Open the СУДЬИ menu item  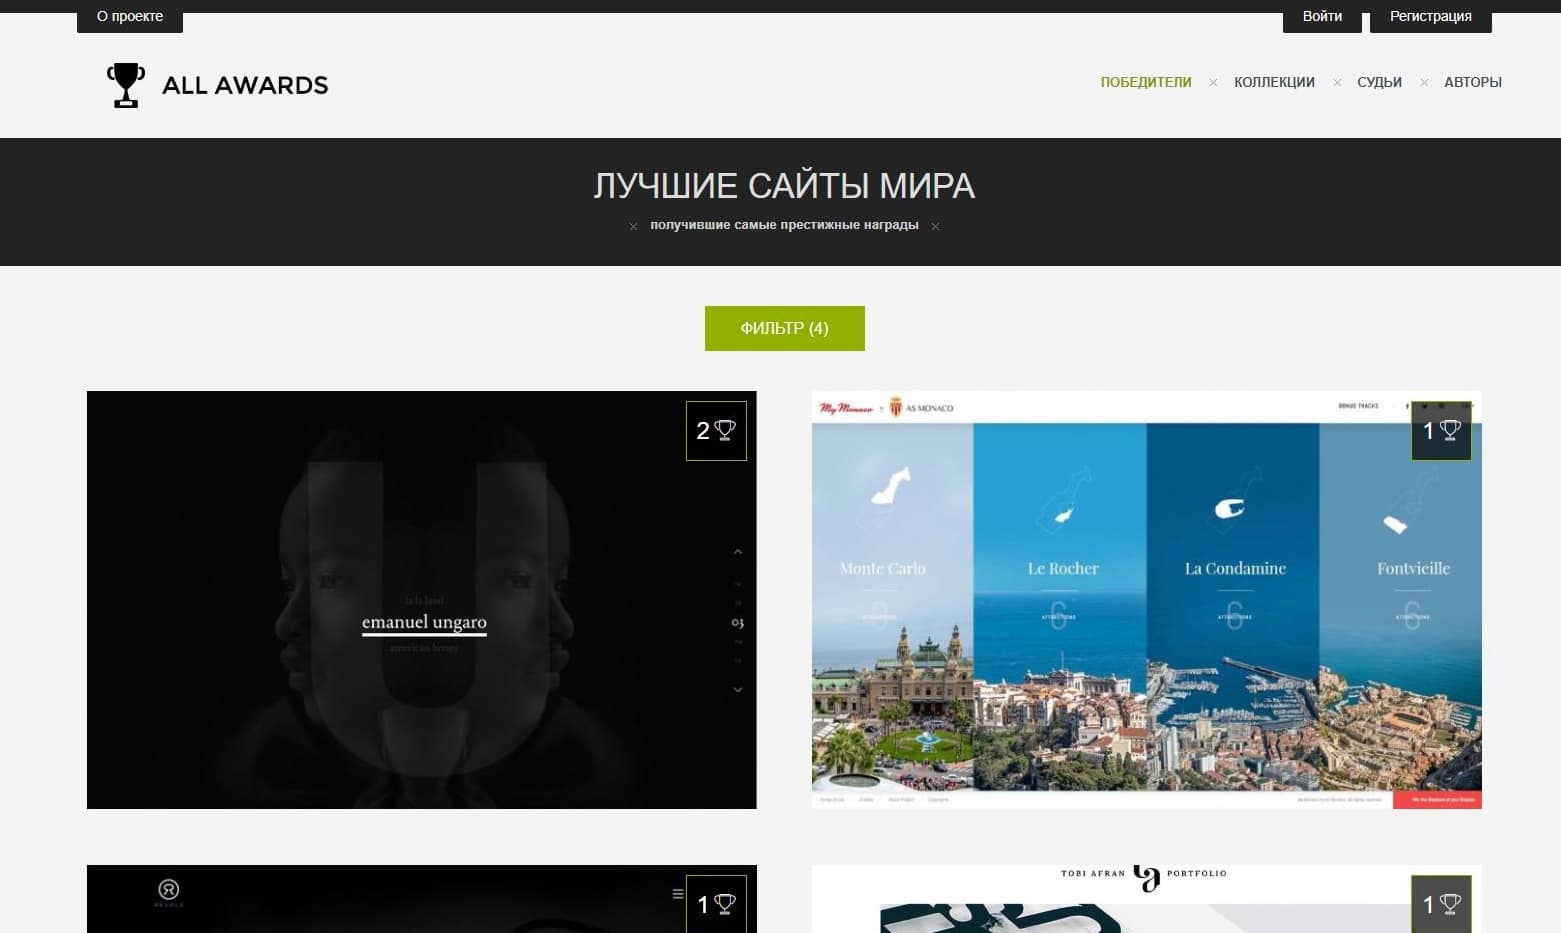[x=1379, y=82]
